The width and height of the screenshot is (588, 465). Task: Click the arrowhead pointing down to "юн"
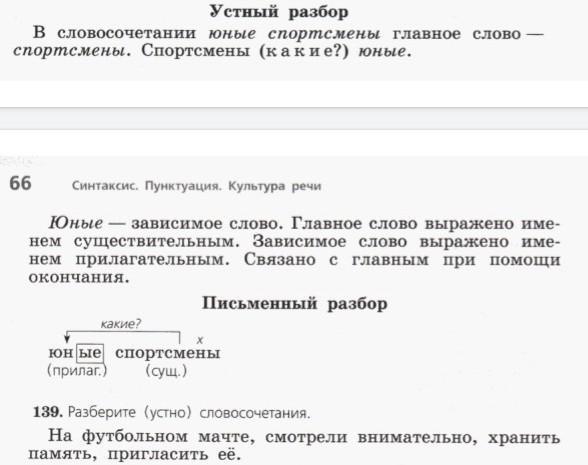tap(67, 339)
